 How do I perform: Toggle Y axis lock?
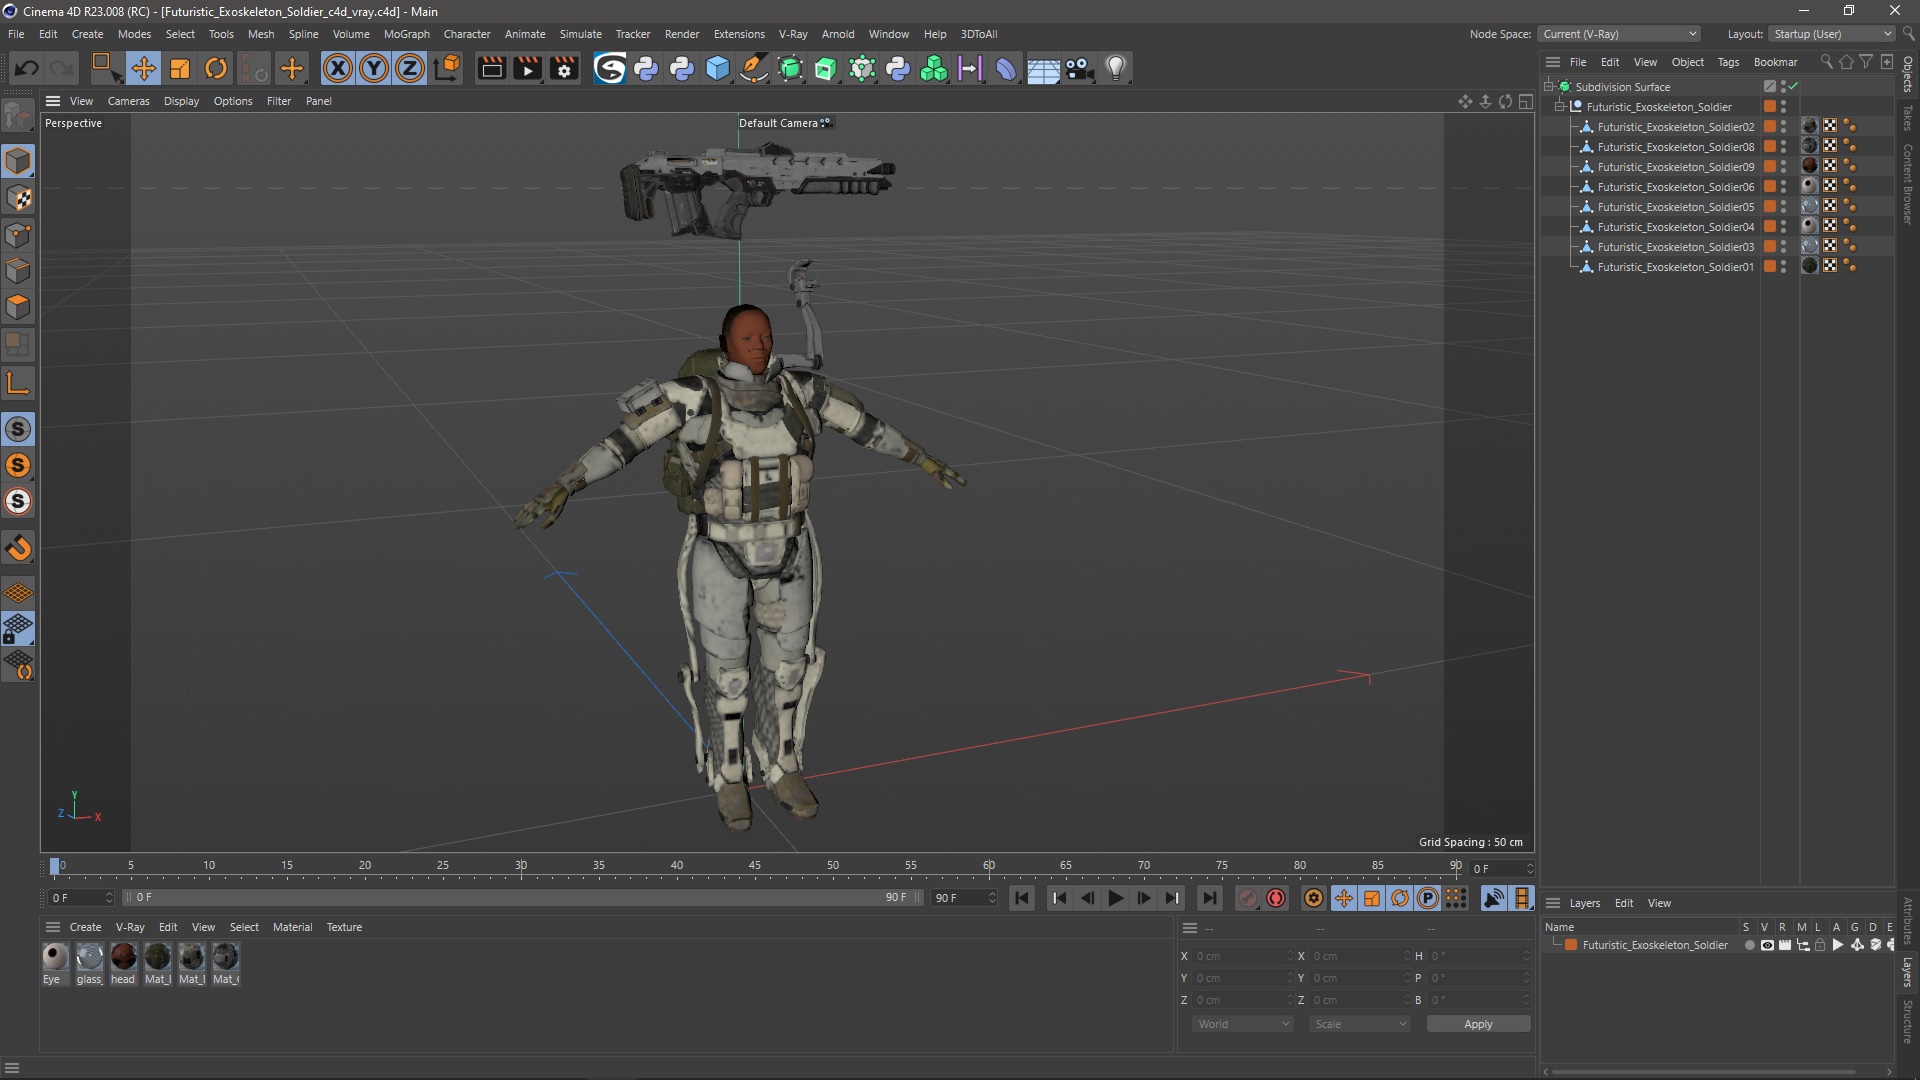374,68
